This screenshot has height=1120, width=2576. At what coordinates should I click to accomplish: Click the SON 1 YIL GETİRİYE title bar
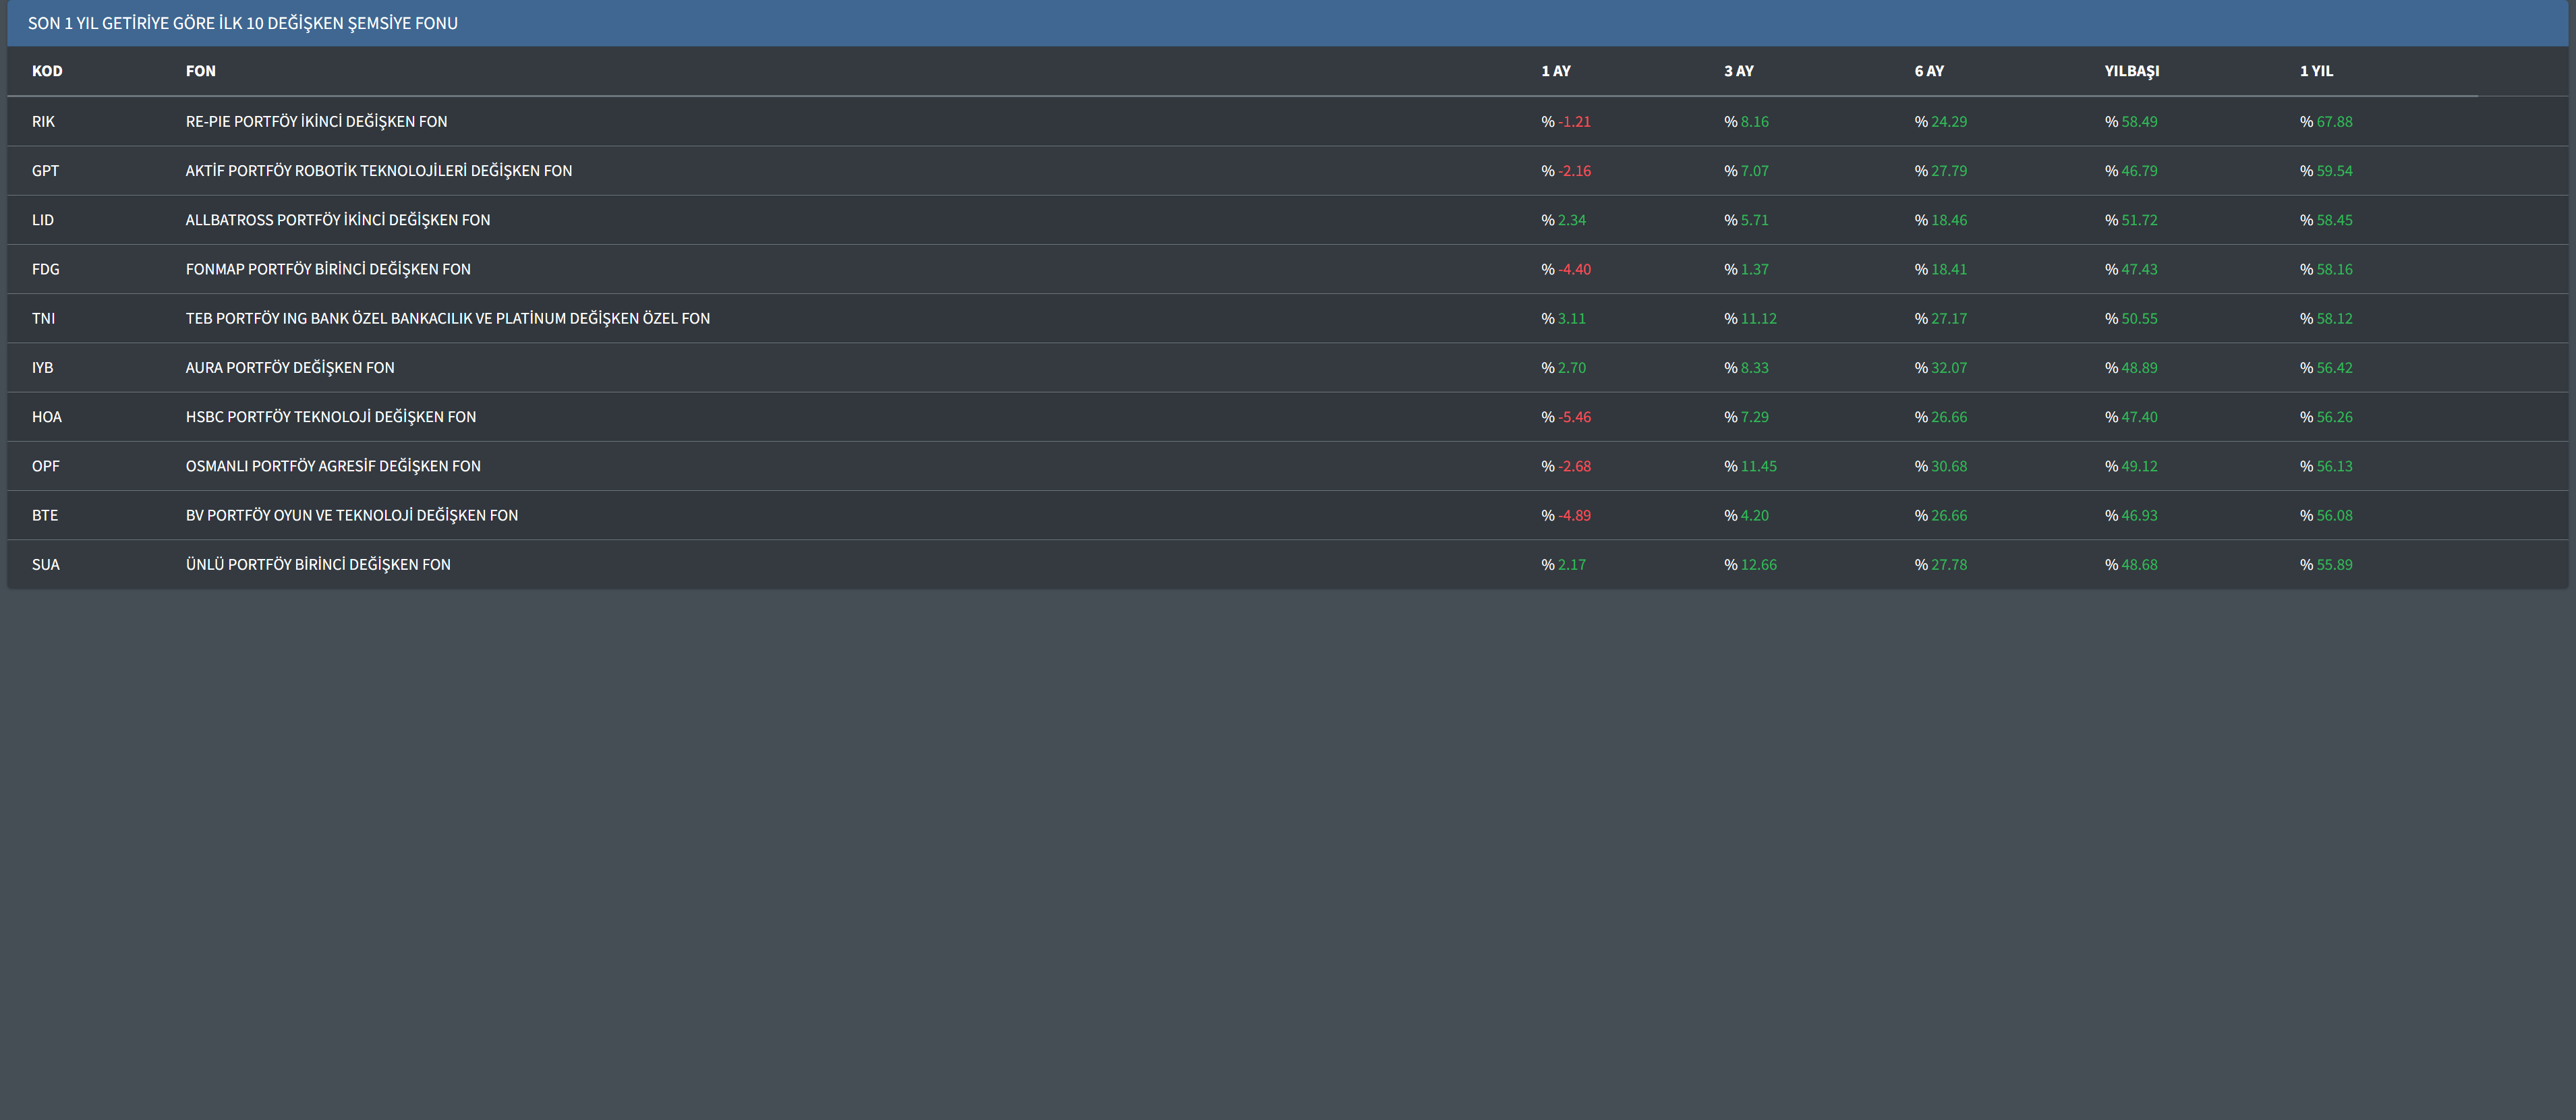tap(242, 23)
